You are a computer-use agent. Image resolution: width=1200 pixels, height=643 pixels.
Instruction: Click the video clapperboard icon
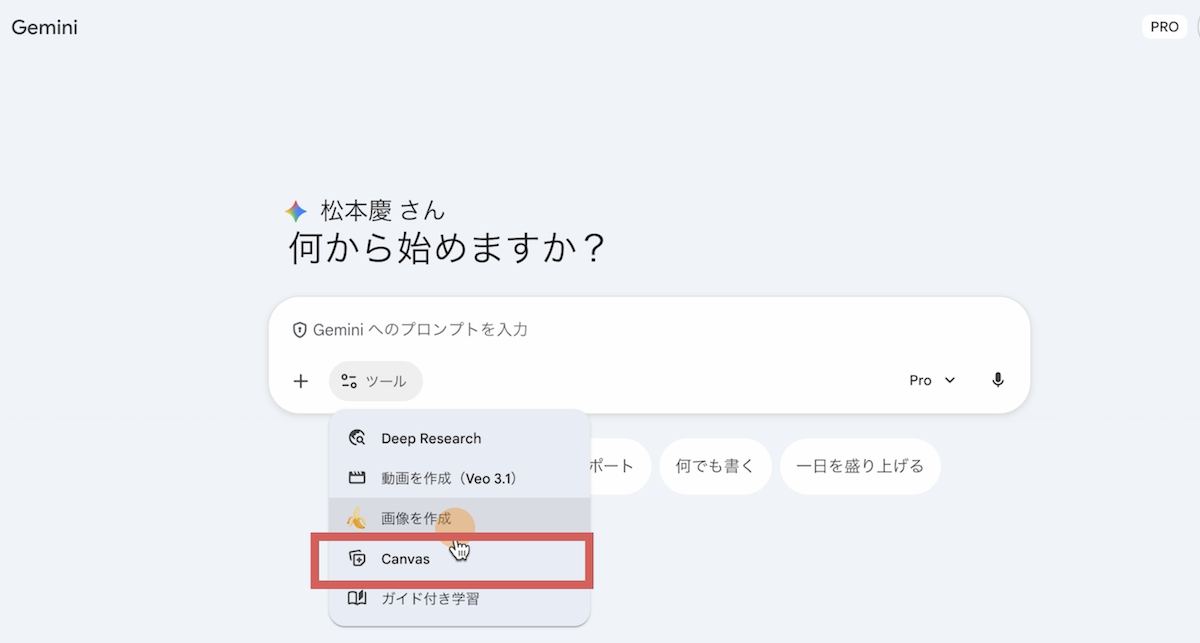357,478
